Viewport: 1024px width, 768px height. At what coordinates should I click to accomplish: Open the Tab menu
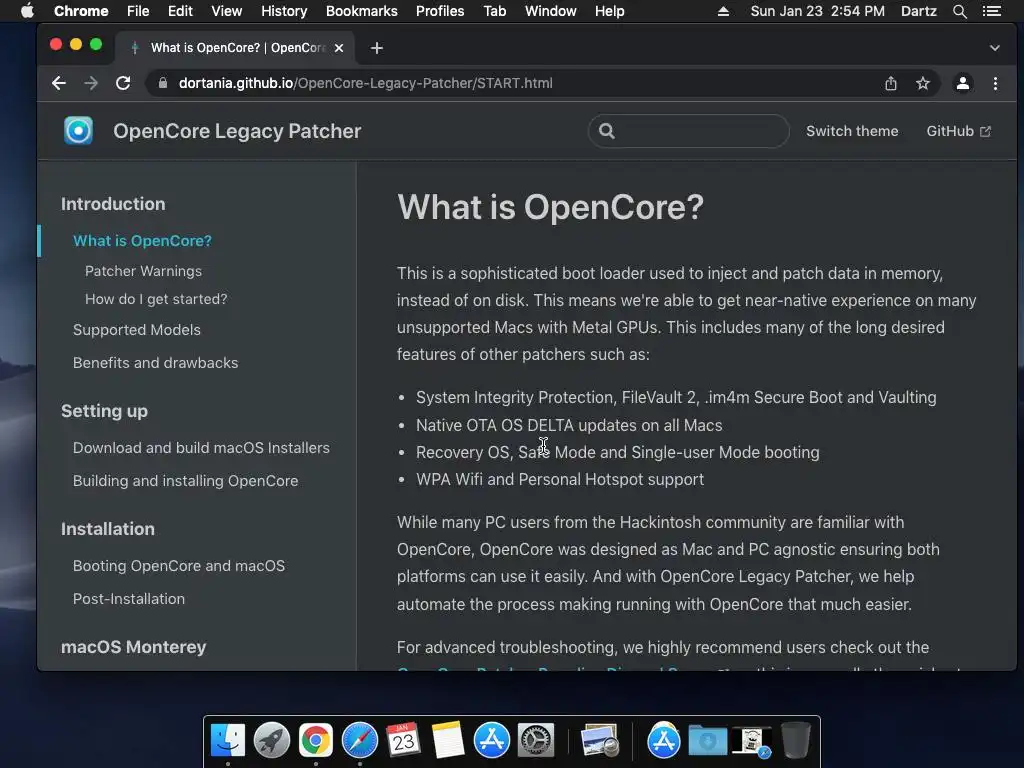pyautogui.click(x=494, y=11)
